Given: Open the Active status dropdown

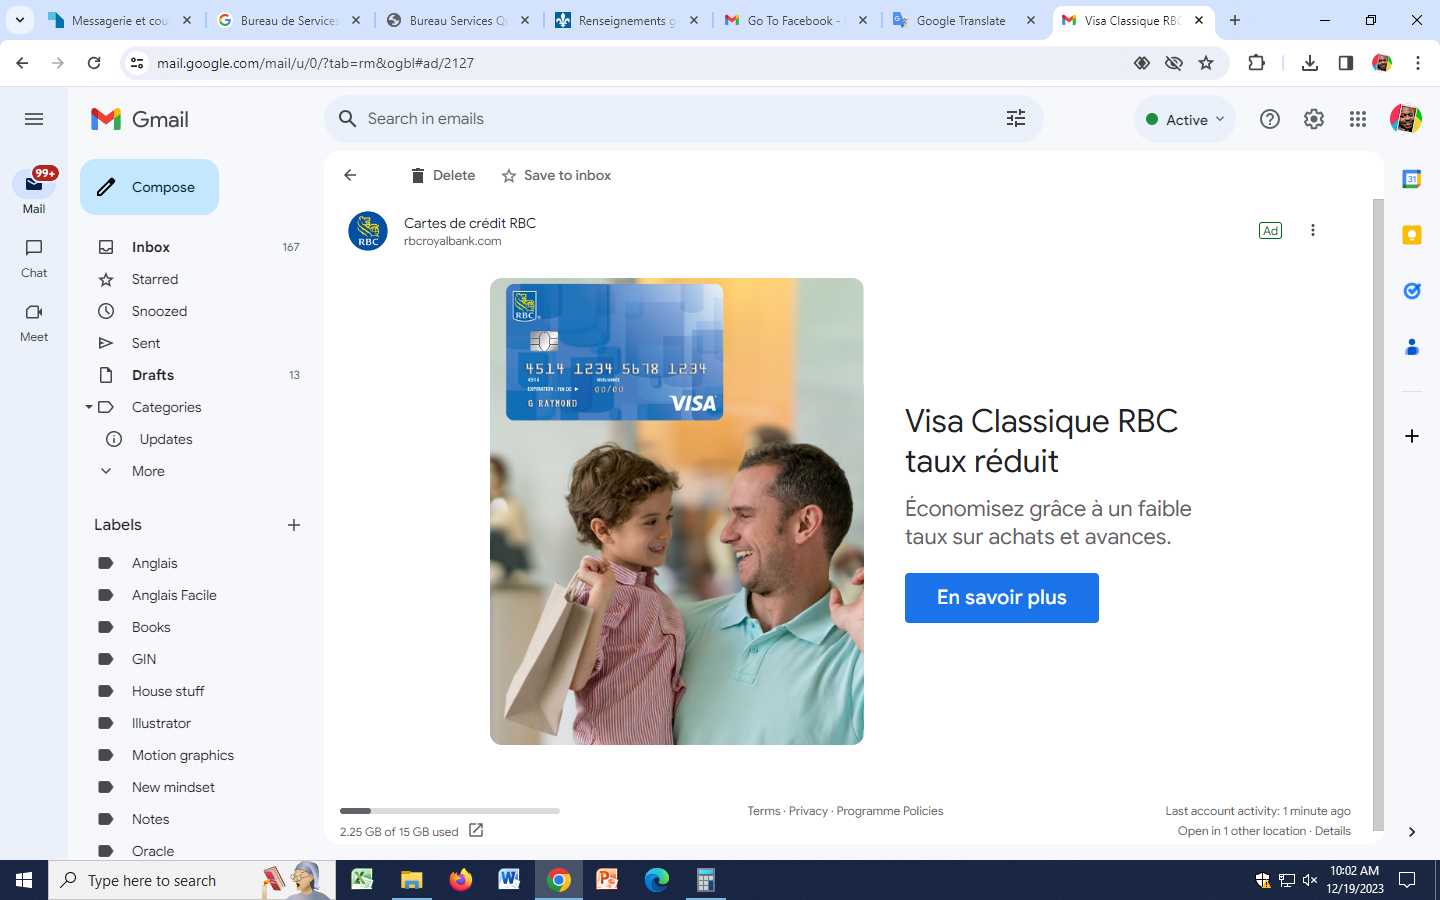Looking at the screenshot, I should click(1185, 119).
